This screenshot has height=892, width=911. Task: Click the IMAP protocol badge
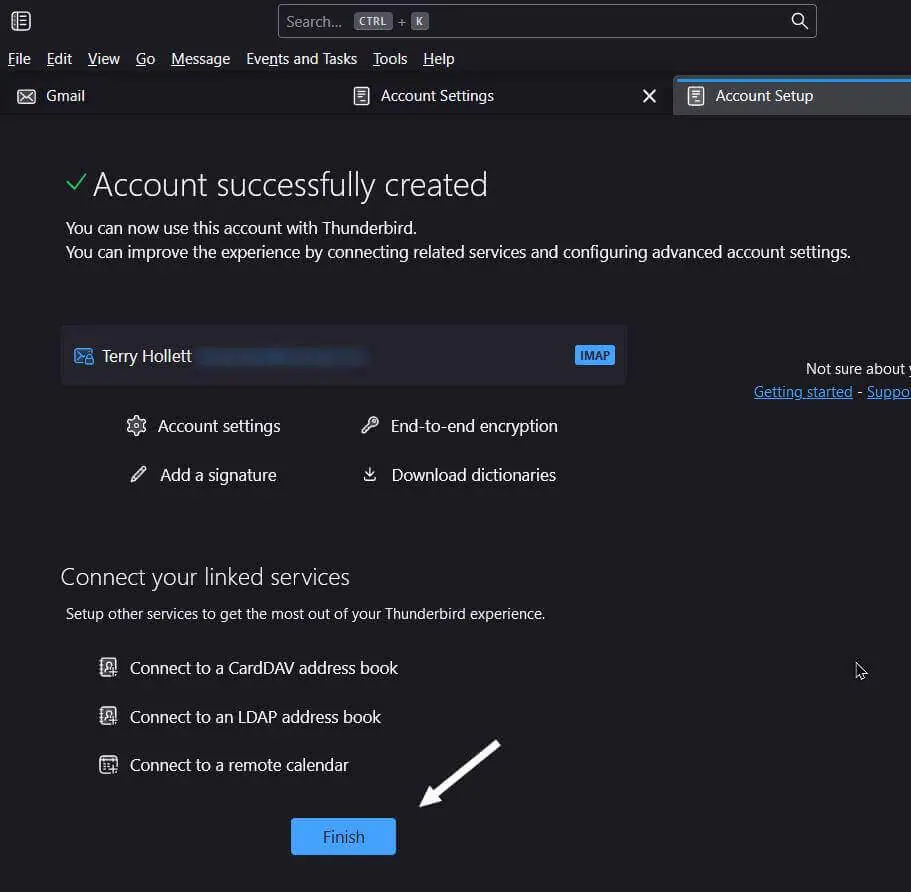point(594,355)
